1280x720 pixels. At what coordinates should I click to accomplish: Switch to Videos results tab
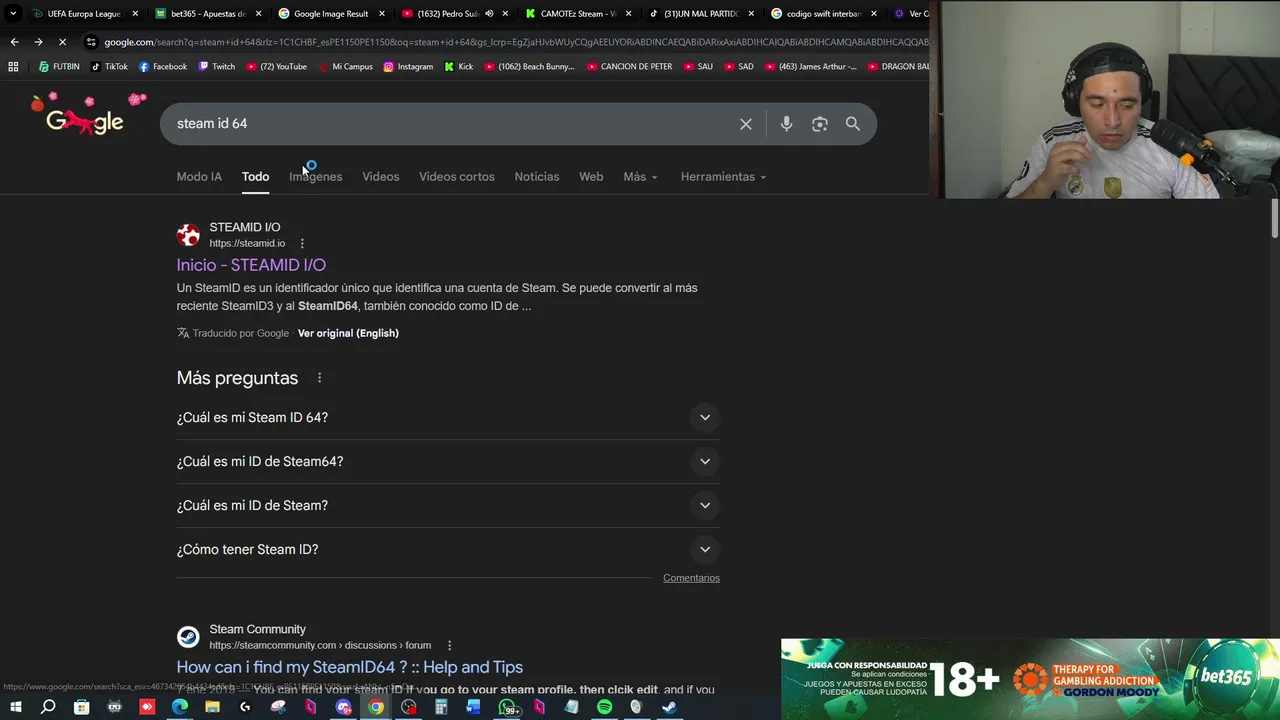tap(381, 177)
